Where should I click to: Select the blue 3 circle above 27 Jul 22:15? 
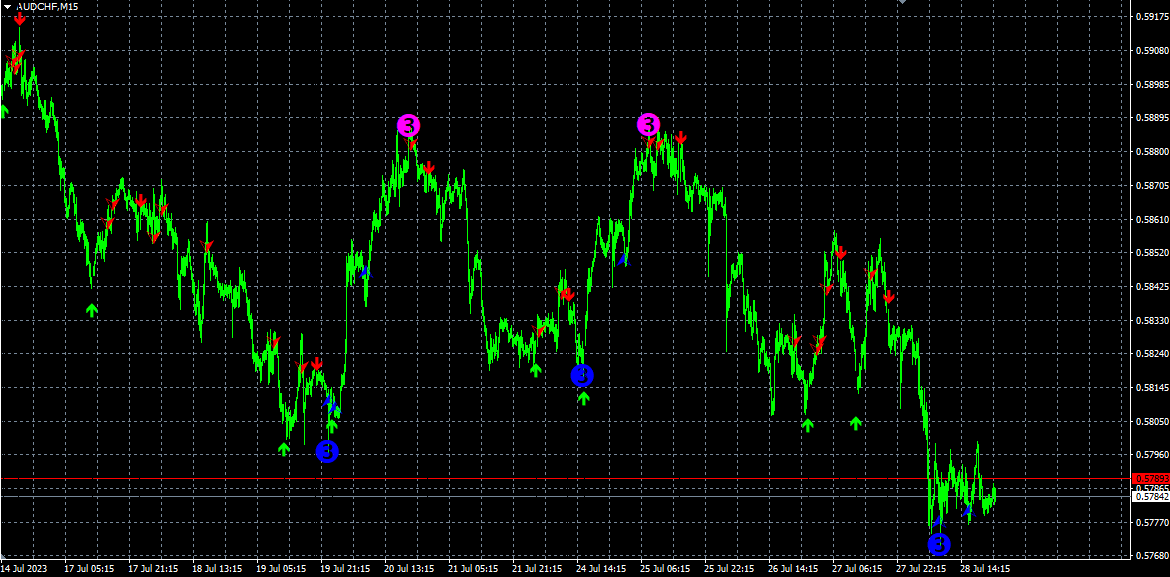pyautogui.click(x=939, y=545)
